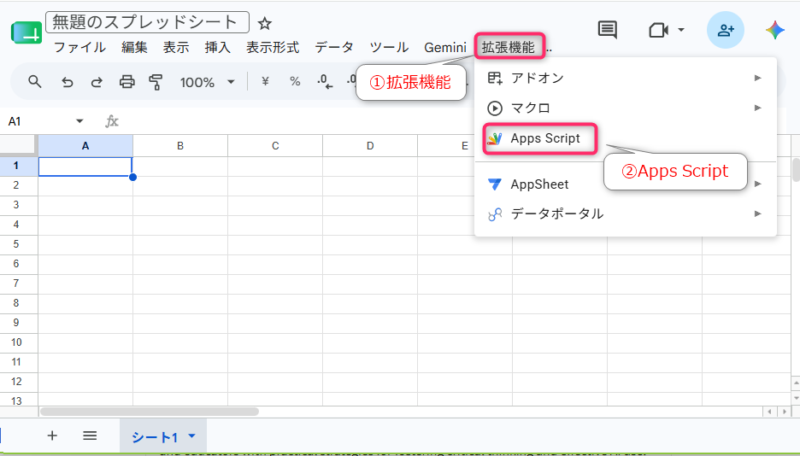
Task: Click the horizontal scroll right arrow
Action: point(784,411)
